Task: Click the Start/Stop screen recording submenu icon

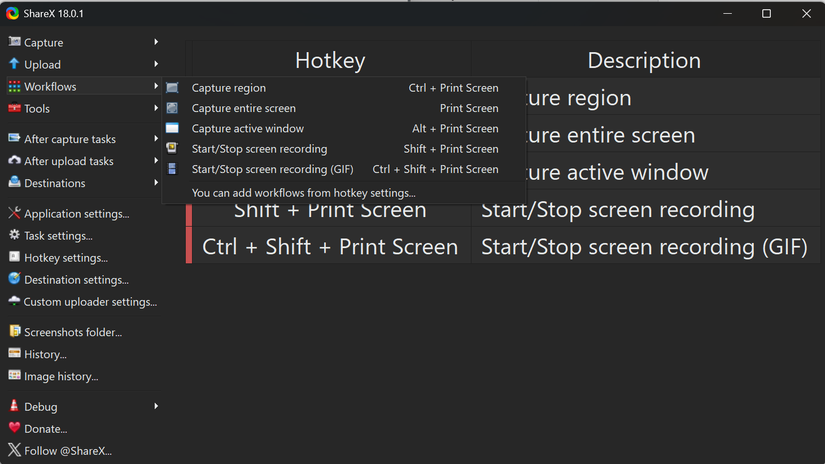Action: (172, 148)
